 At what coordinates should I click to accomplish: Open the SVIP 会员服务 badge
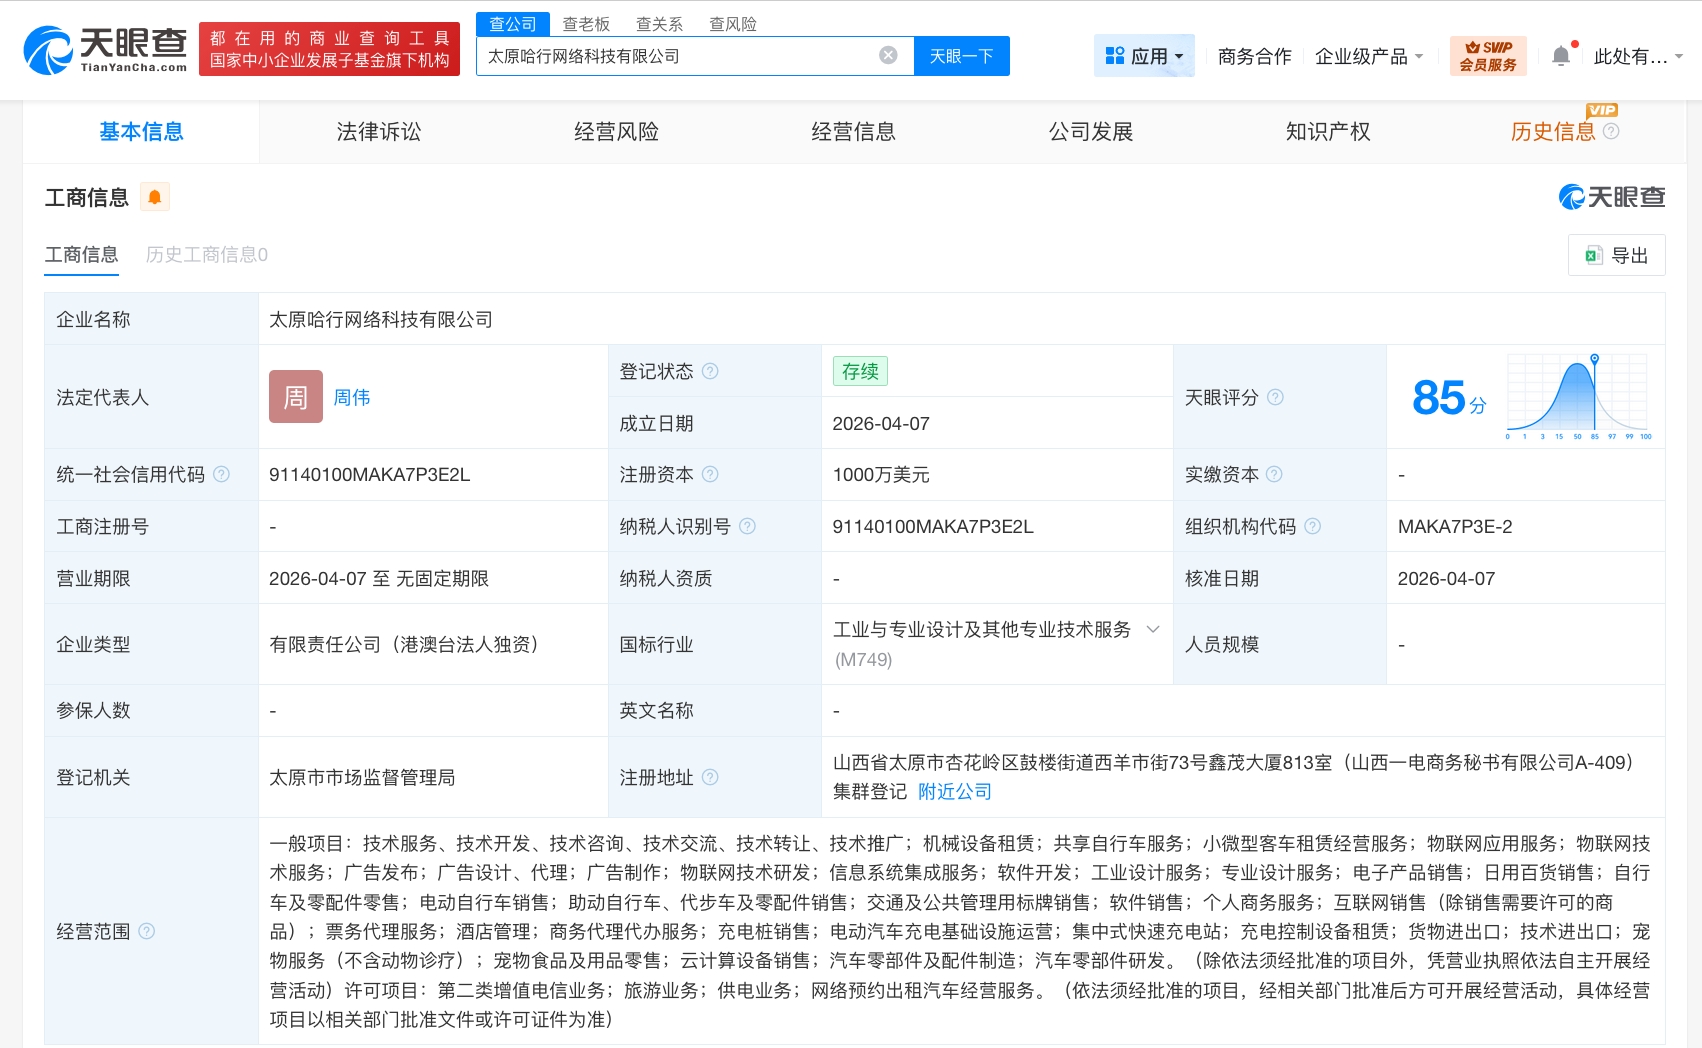tap(1487, 56)
